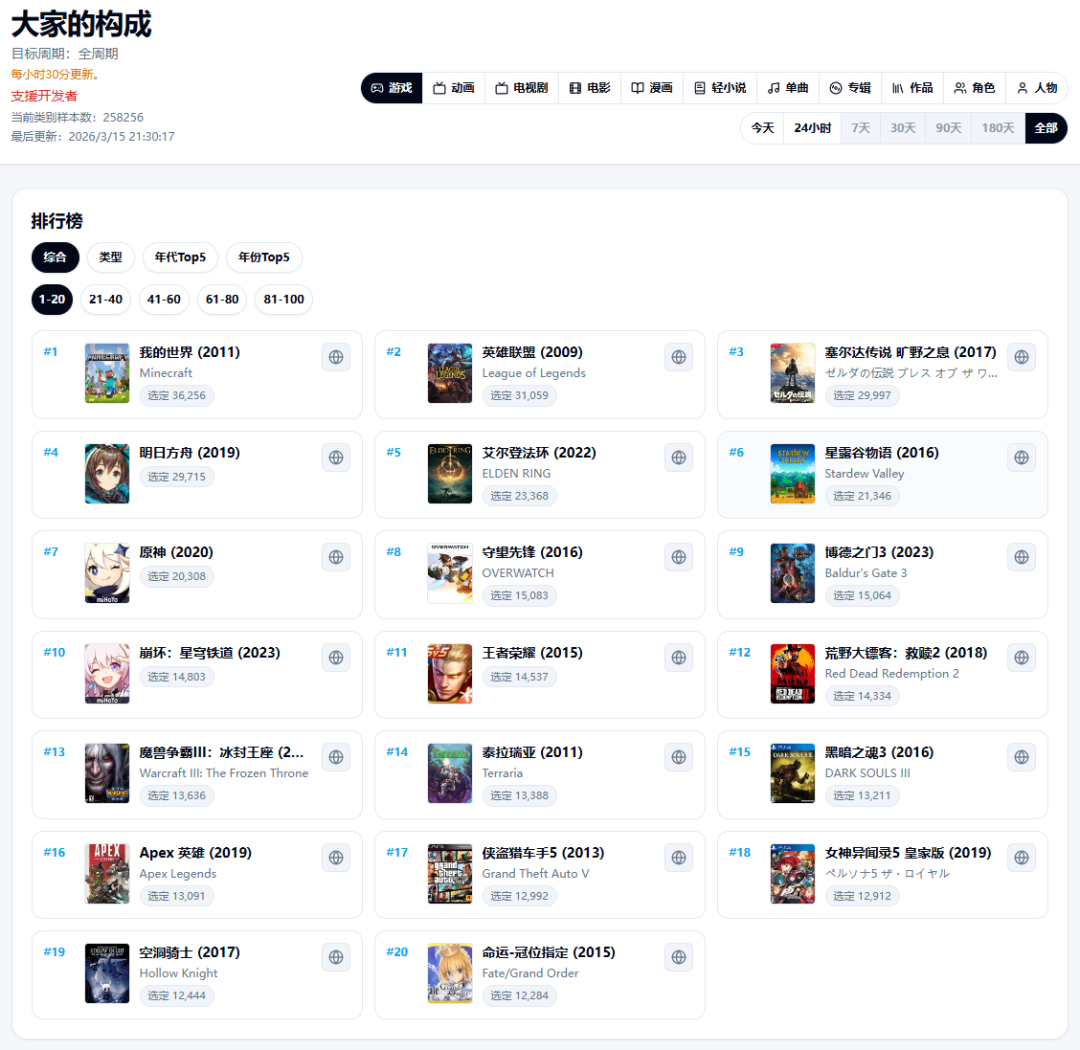1080x1050 pixels.
Task: Click the globe icon for Apex 英雄
Action: tap(336, 857)
